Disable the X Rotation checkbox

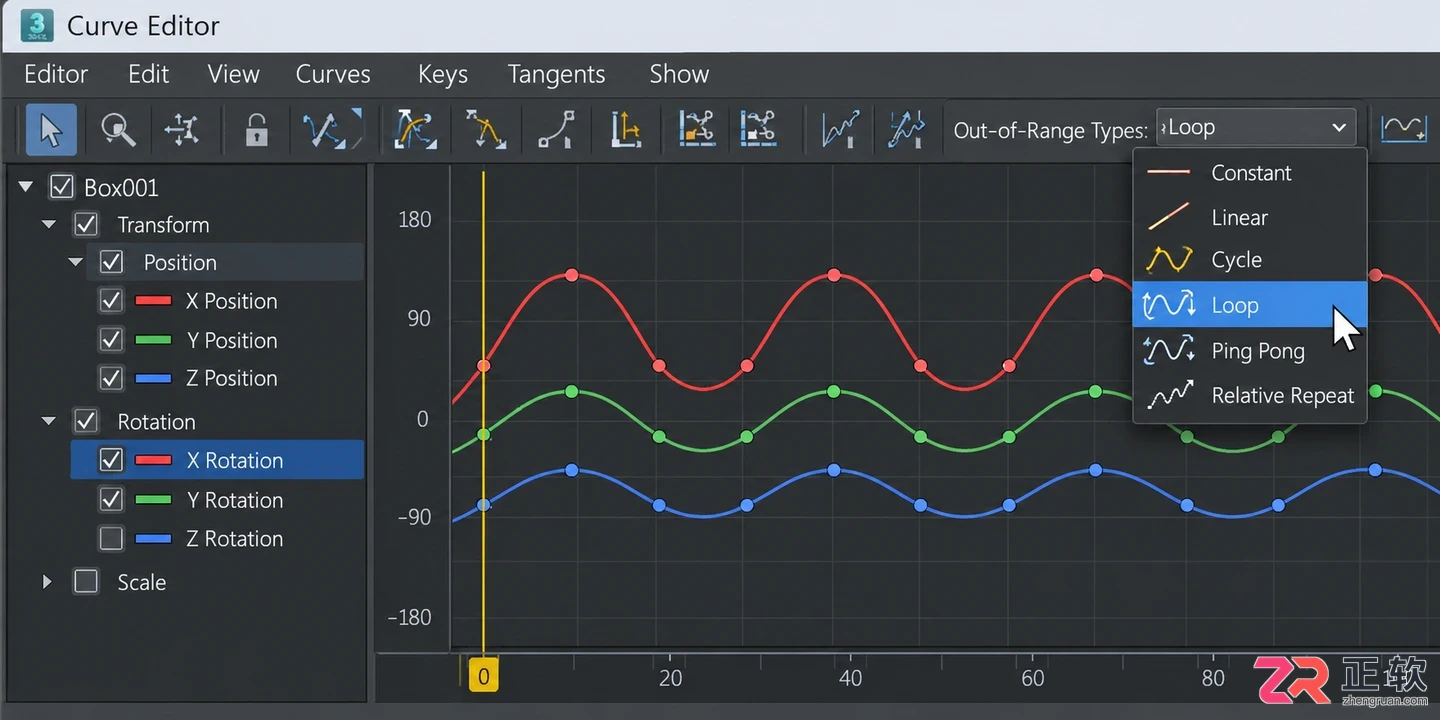pos(111,460)
